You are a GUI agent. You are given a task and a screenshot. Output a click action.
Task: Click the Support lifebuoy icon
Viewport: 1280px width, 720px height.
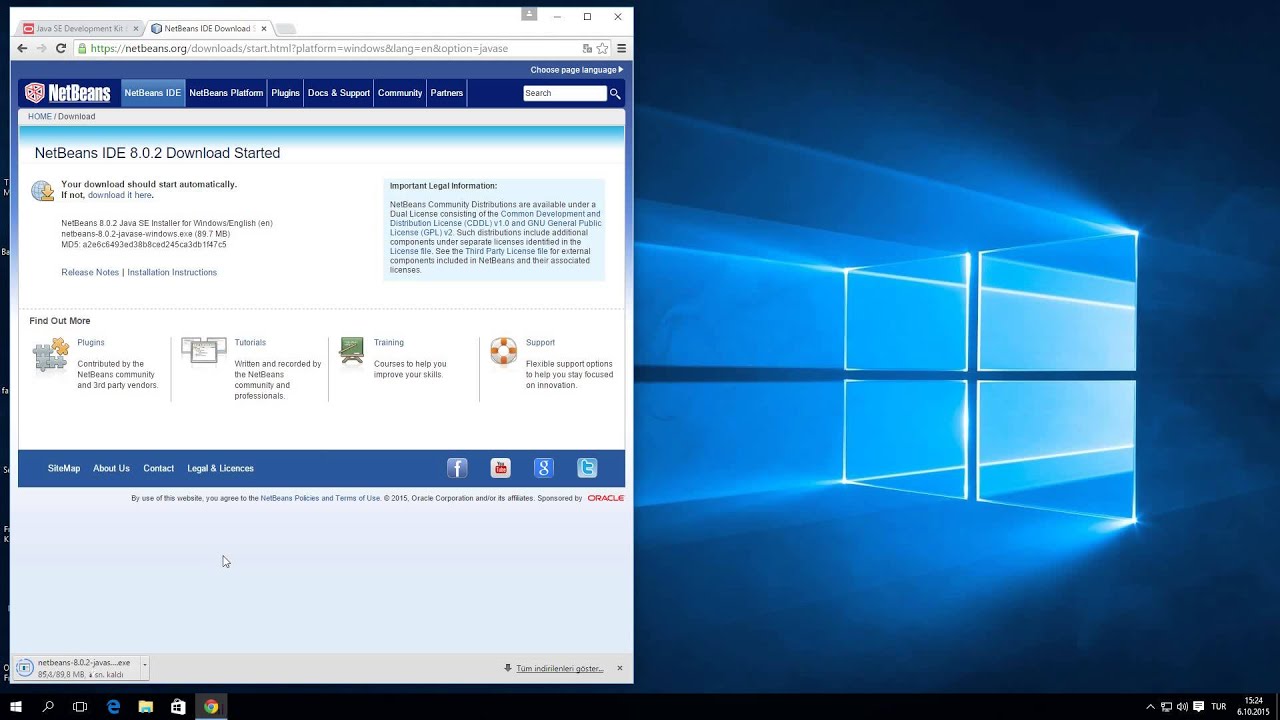coord(504,351)
